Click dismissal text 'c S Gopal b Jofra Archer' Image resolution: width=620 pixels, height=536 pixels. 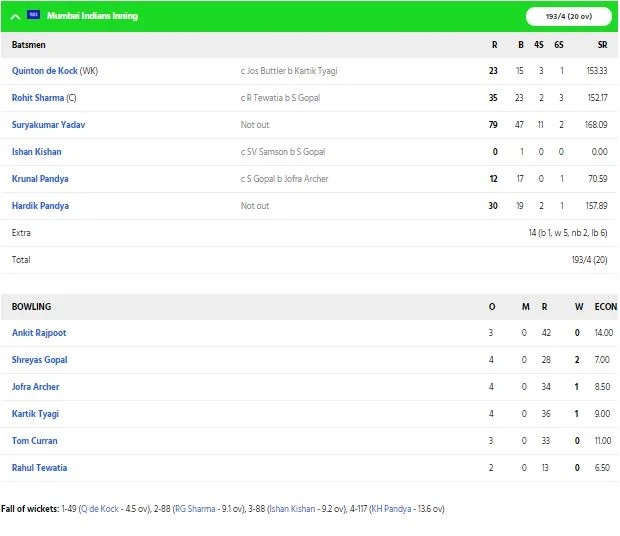coord(284,179)
